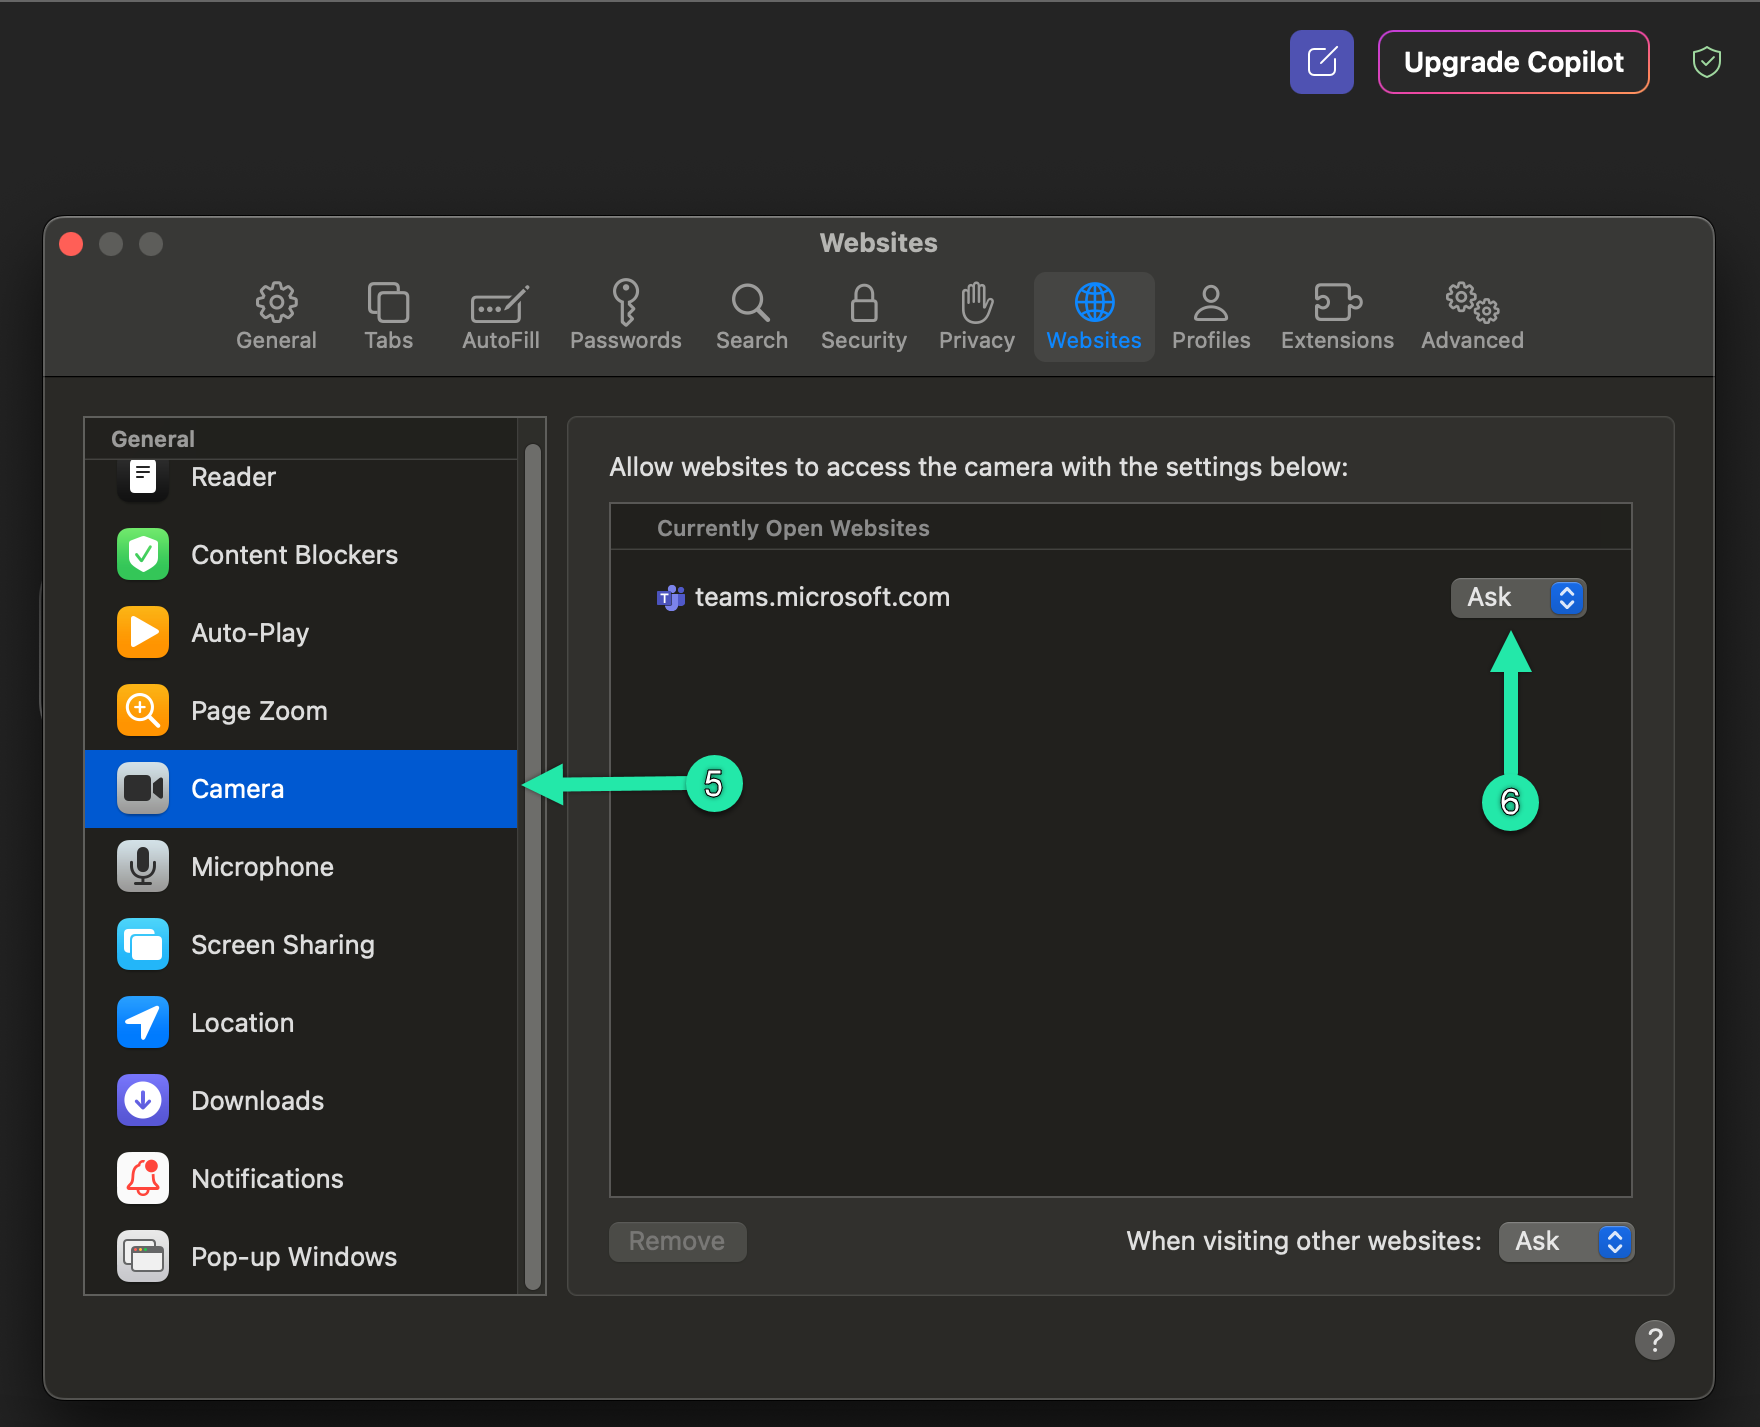
Task: Select the Content Blockers label
Action: (x=294, y=555)
